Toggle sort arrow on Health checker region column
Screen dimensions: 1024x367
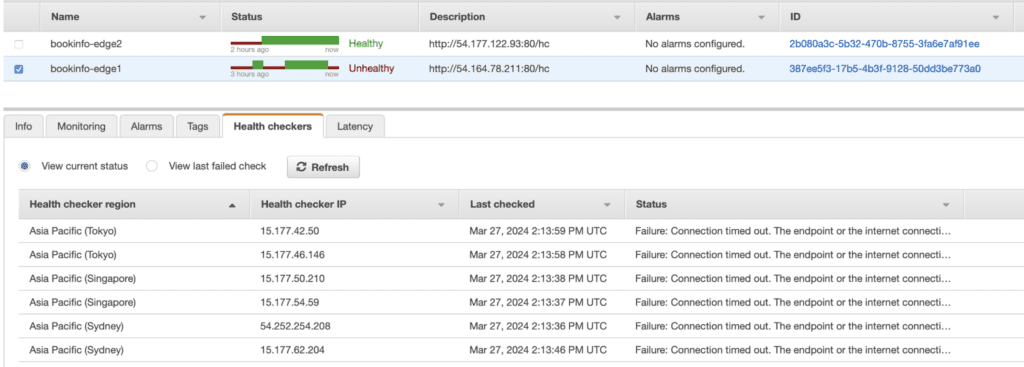(x=232, y=205)
